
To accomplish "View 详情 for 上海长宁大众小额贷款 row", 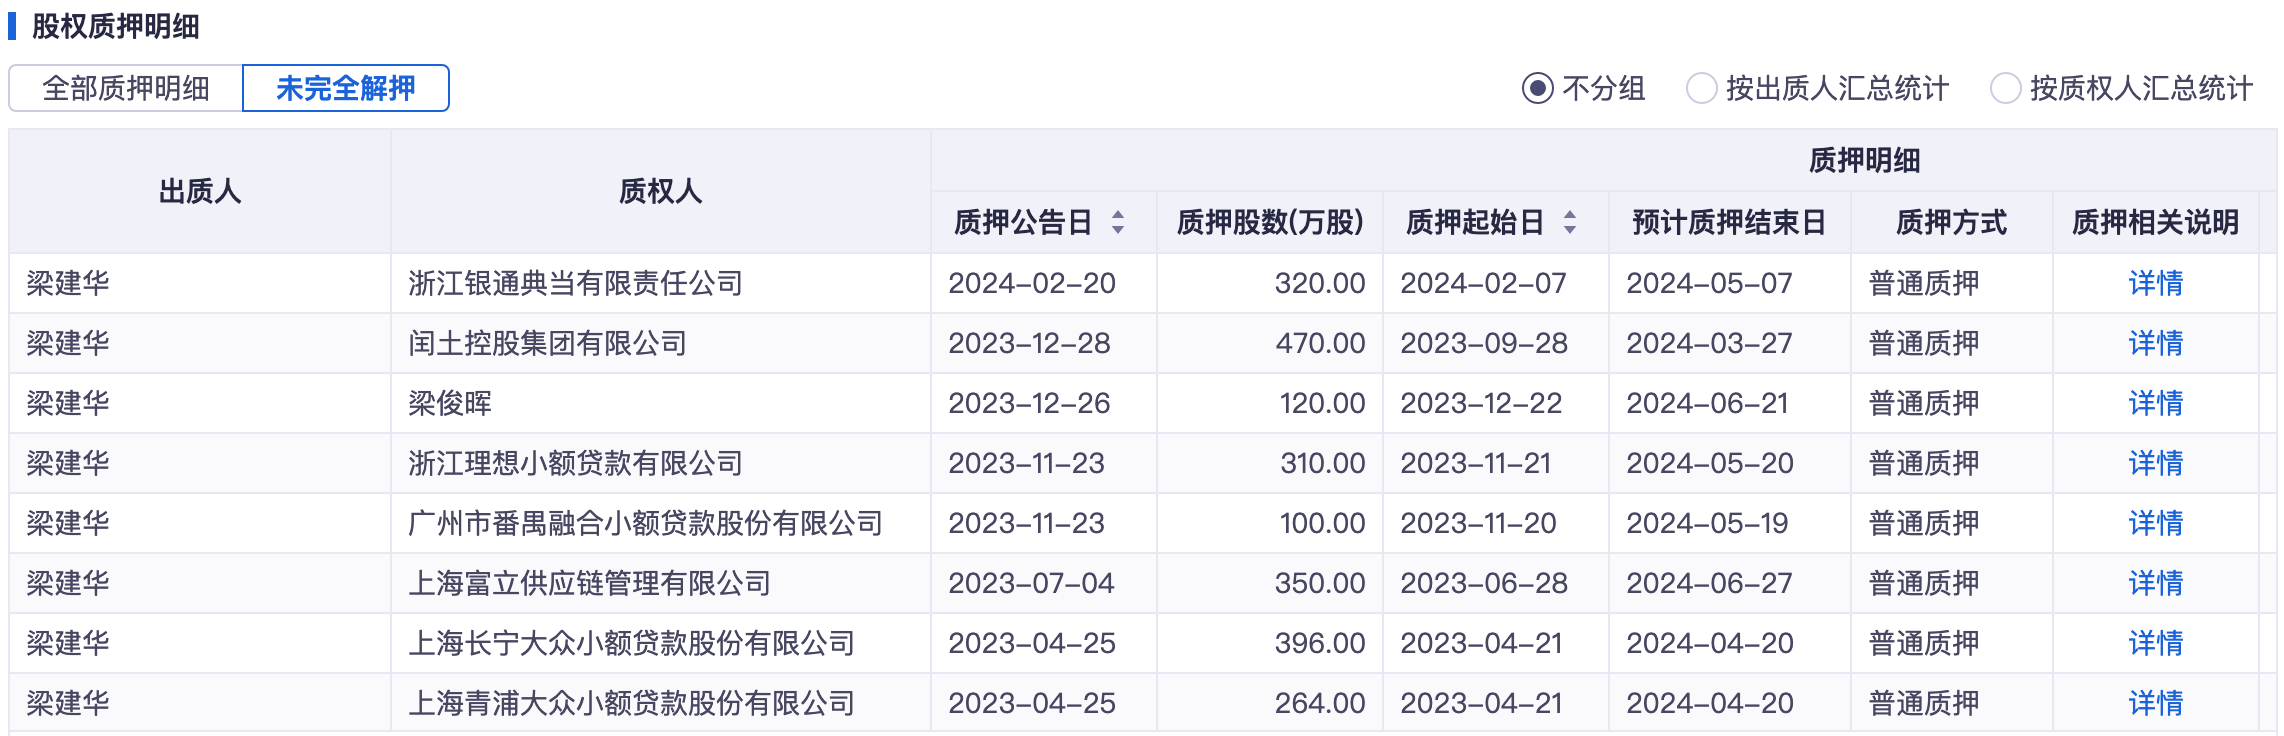I will (2155, 643).
